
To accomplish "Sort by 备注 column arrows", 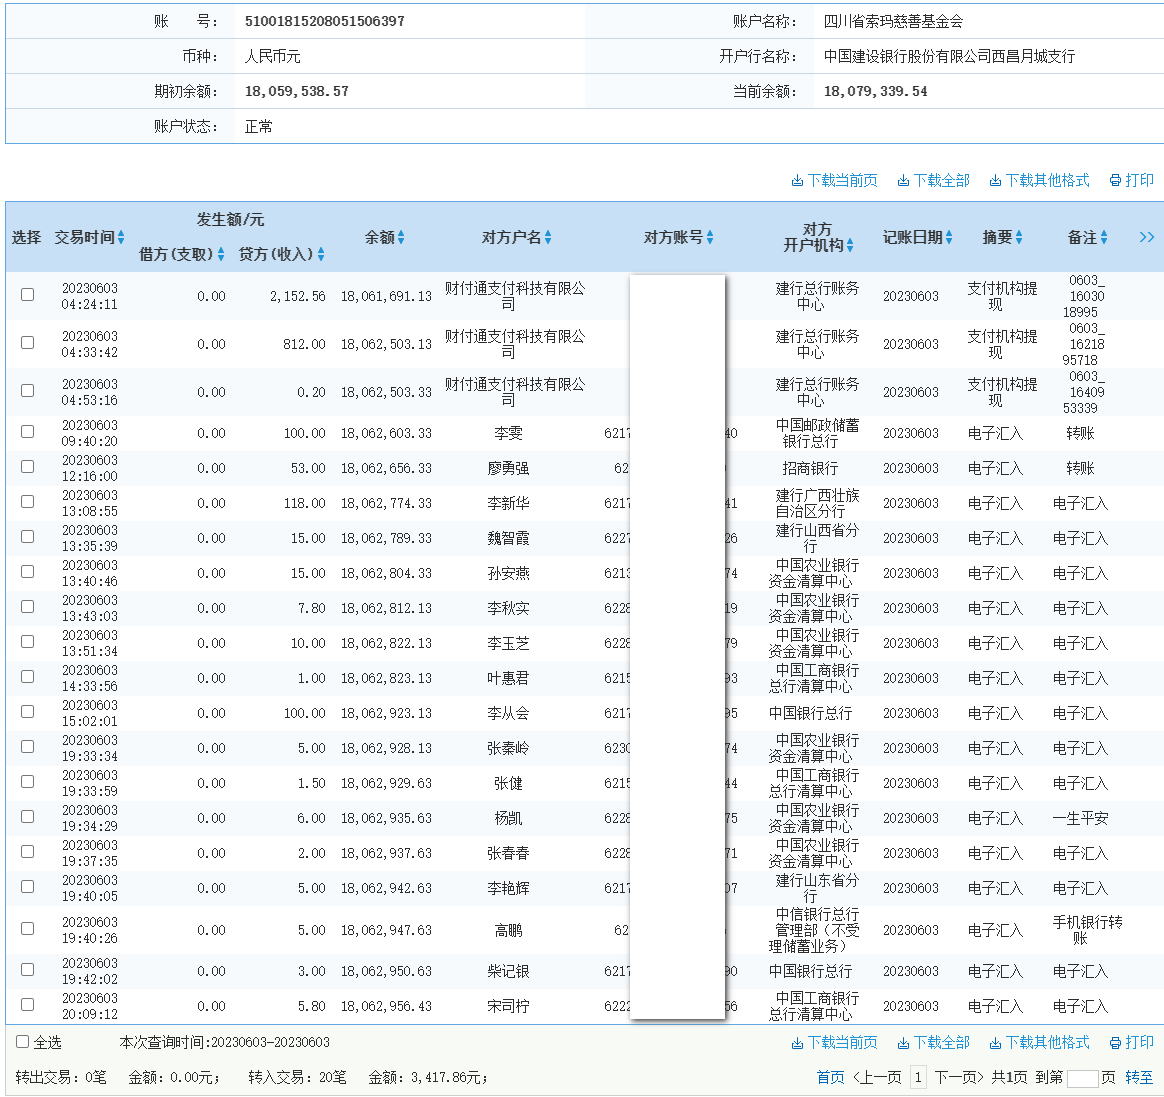I will click(x=1104, y=238).
